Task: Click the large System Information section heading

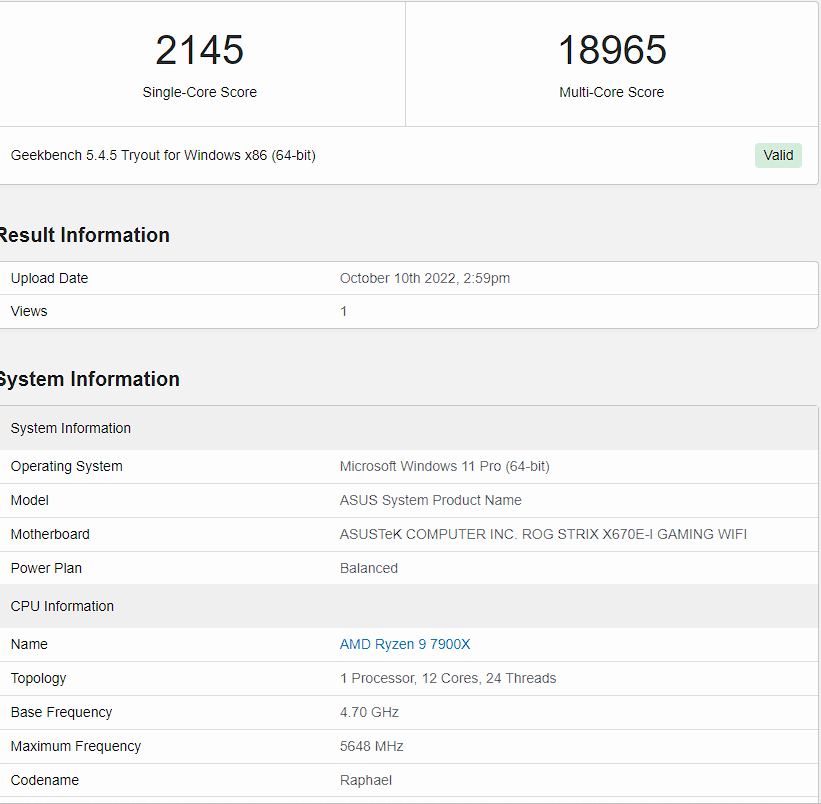Action: pyautogui.click(x=90, y=379)
